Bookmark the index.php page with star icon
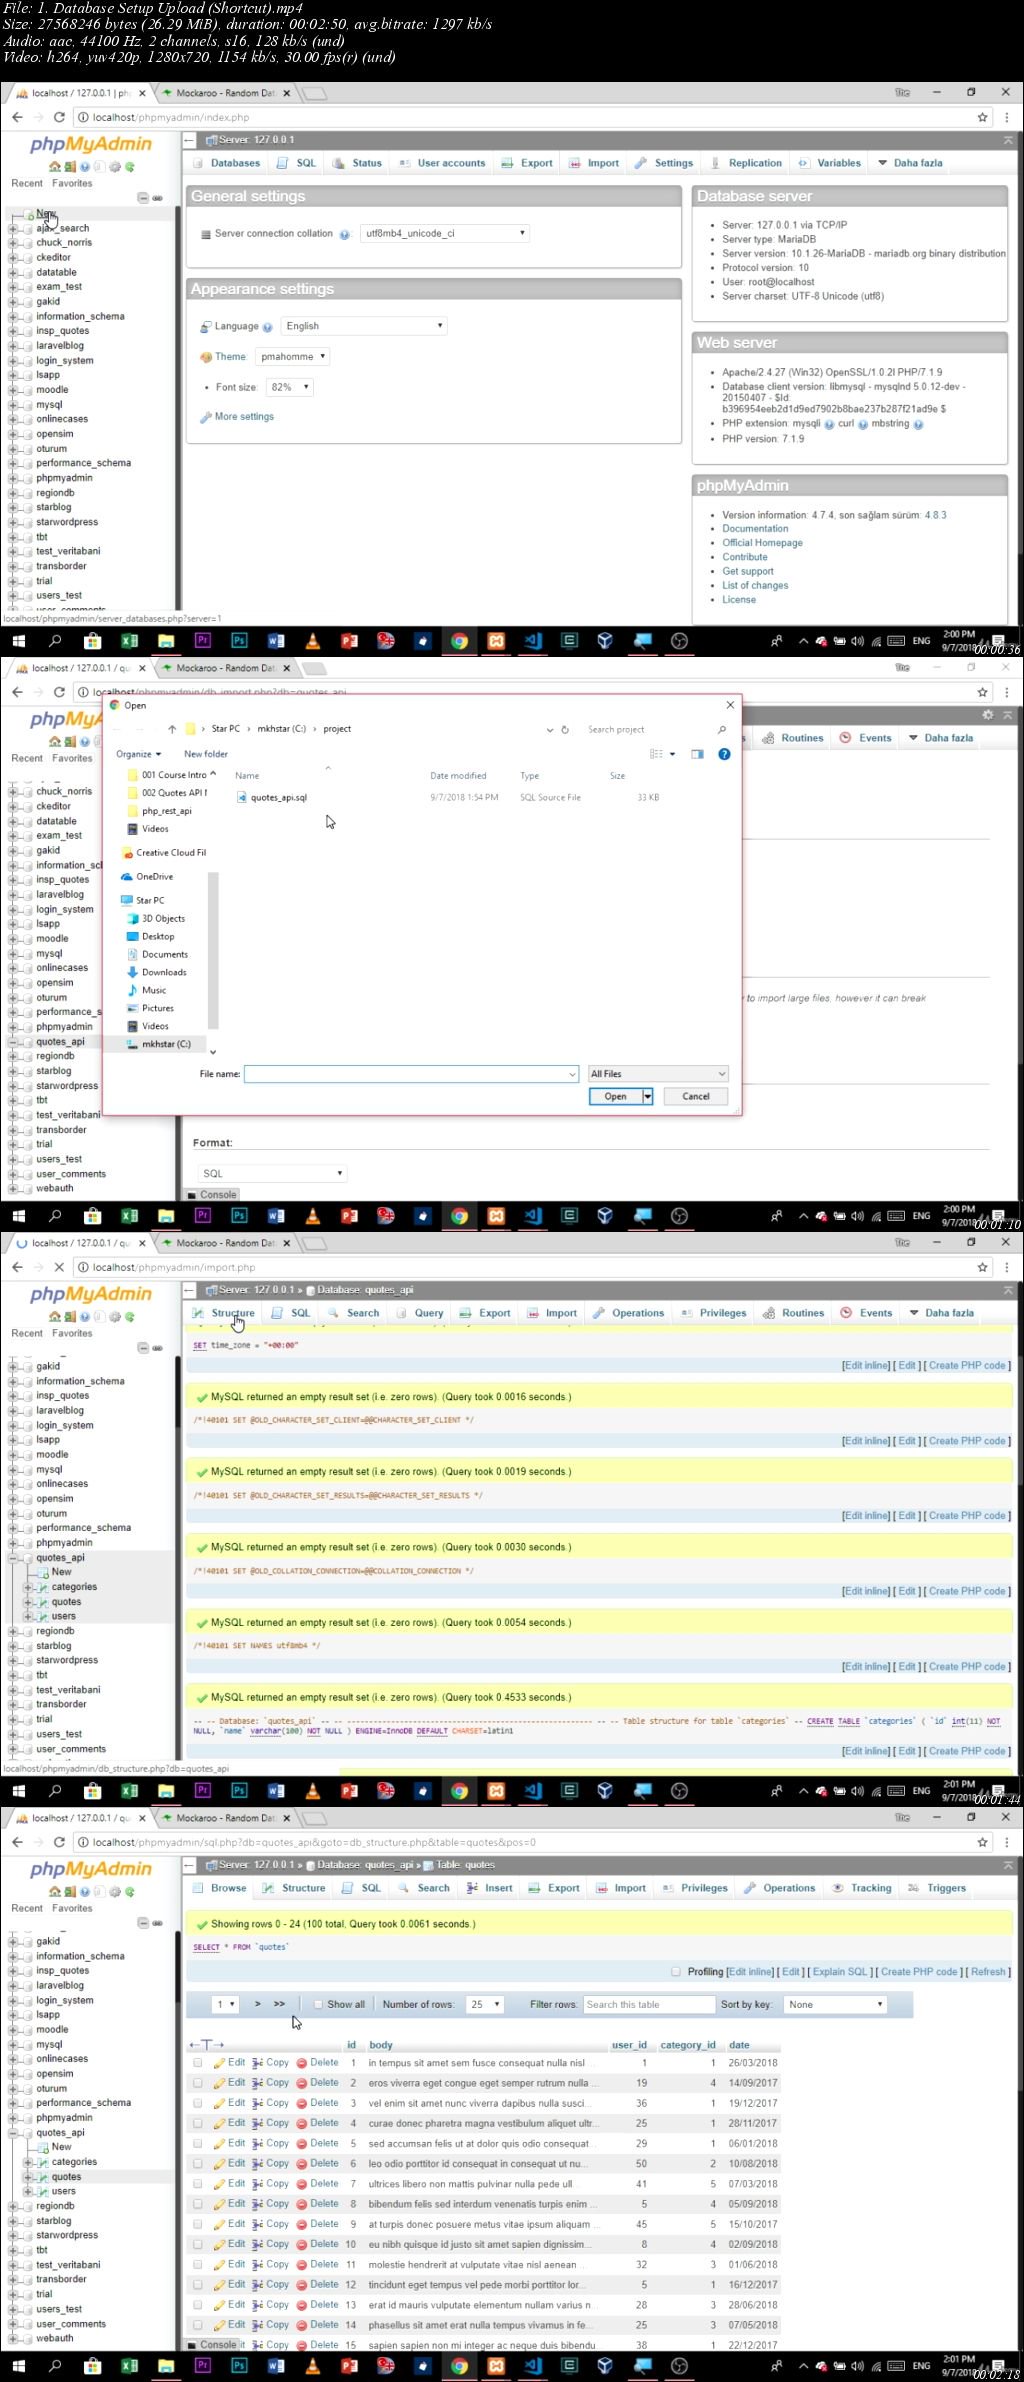Screen dimensions: 1024x2382 [982, 117]
